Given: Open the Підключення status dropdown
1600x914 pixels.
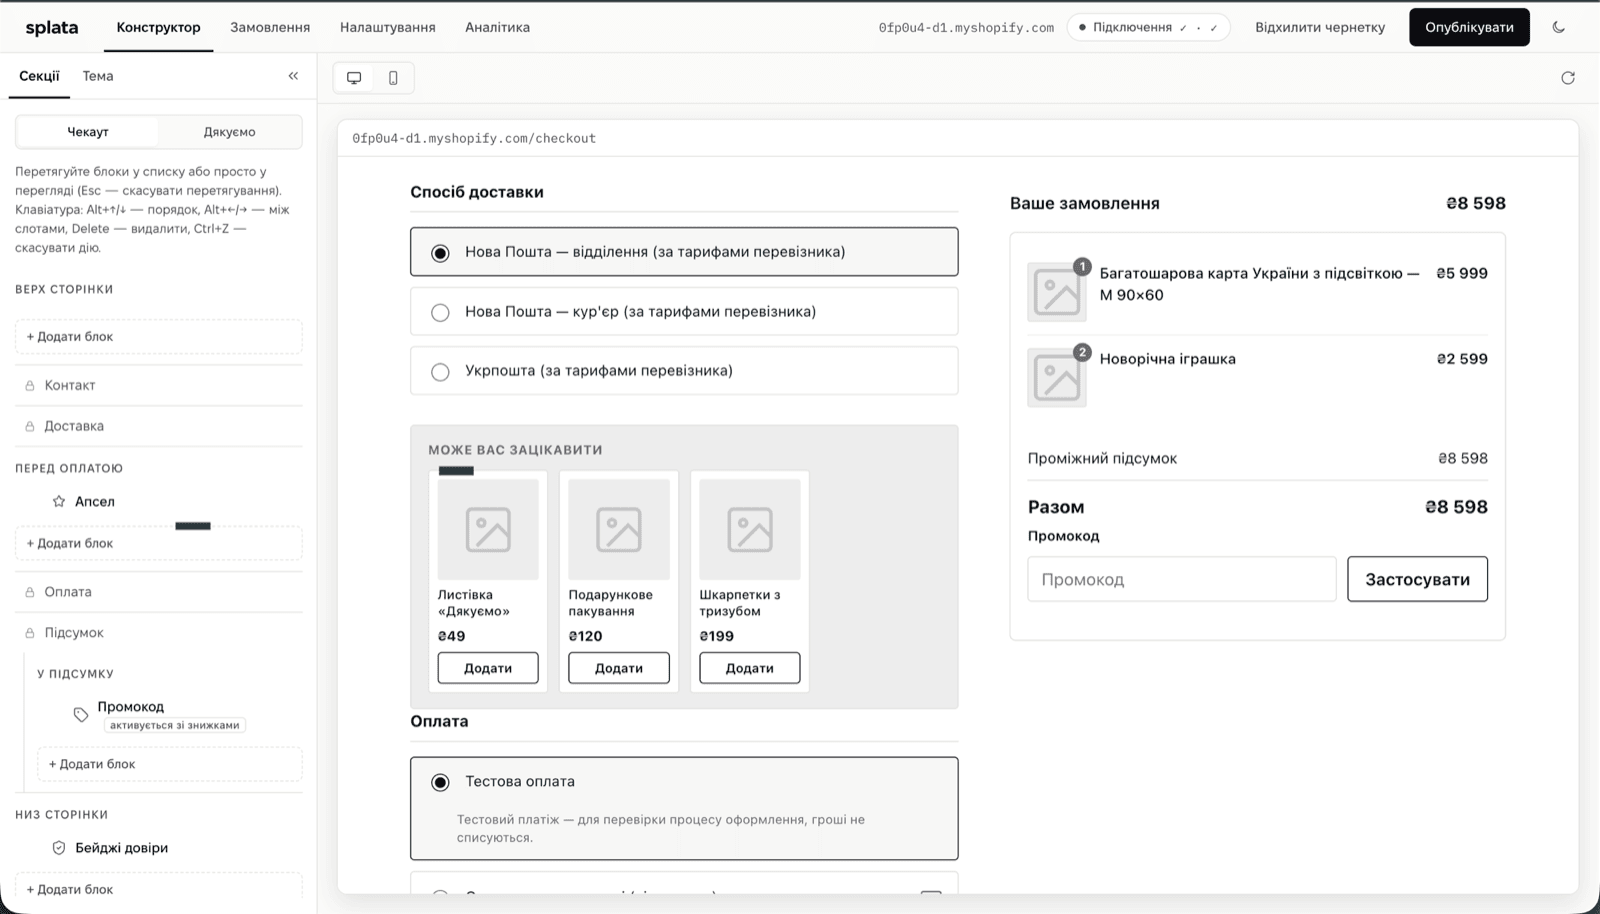Looking at the screenshot, I should (1148, 27).
